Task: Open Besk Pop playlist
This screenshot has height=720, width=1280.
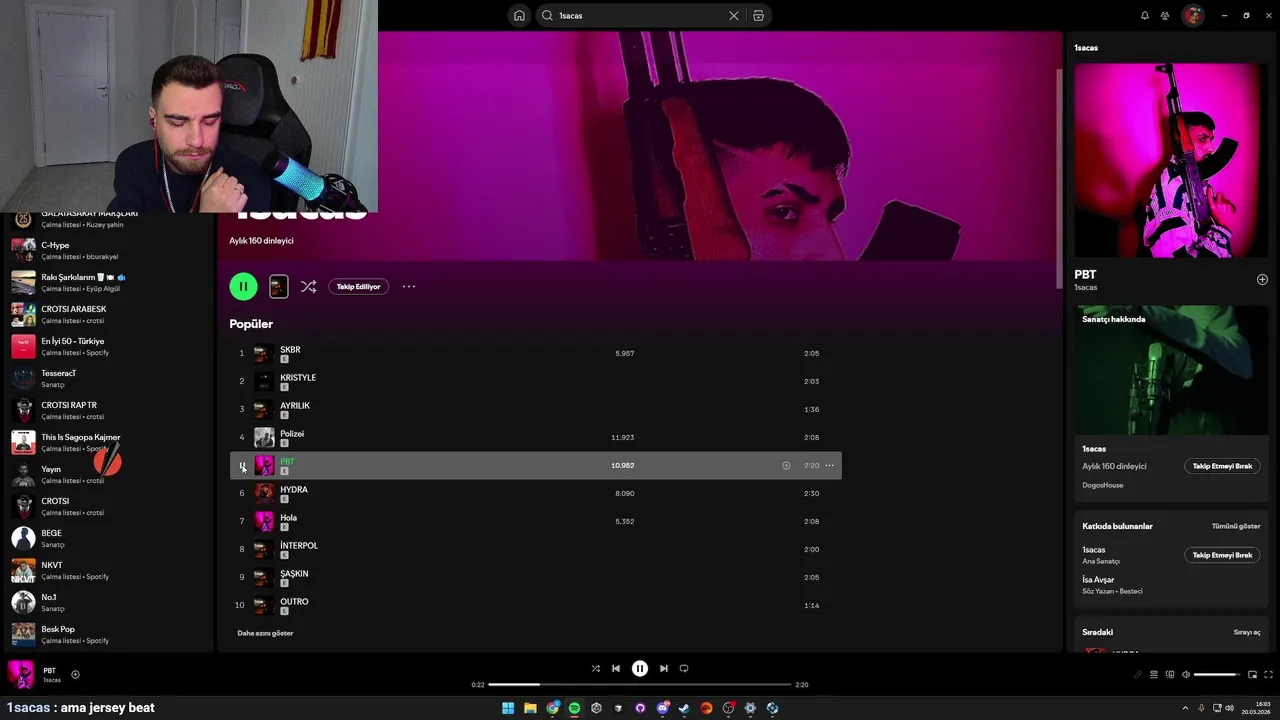Action: pyautogui.click(x=110, y=634)
